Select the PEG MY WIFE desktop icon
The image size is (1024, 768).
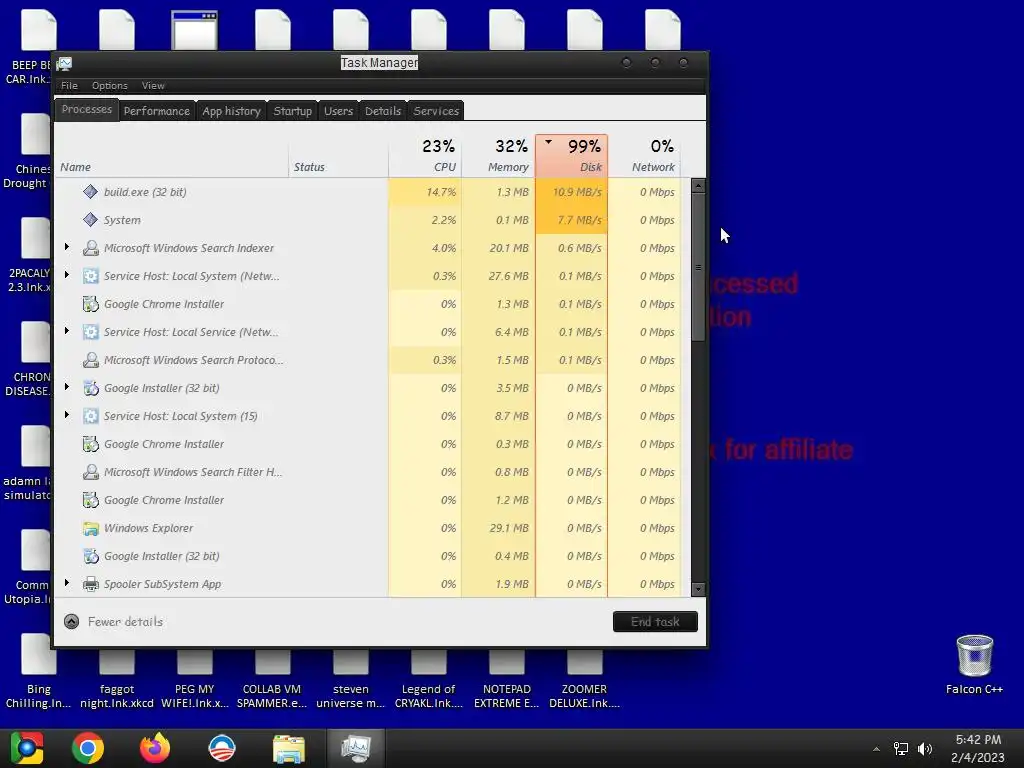(x=195, y=679)
